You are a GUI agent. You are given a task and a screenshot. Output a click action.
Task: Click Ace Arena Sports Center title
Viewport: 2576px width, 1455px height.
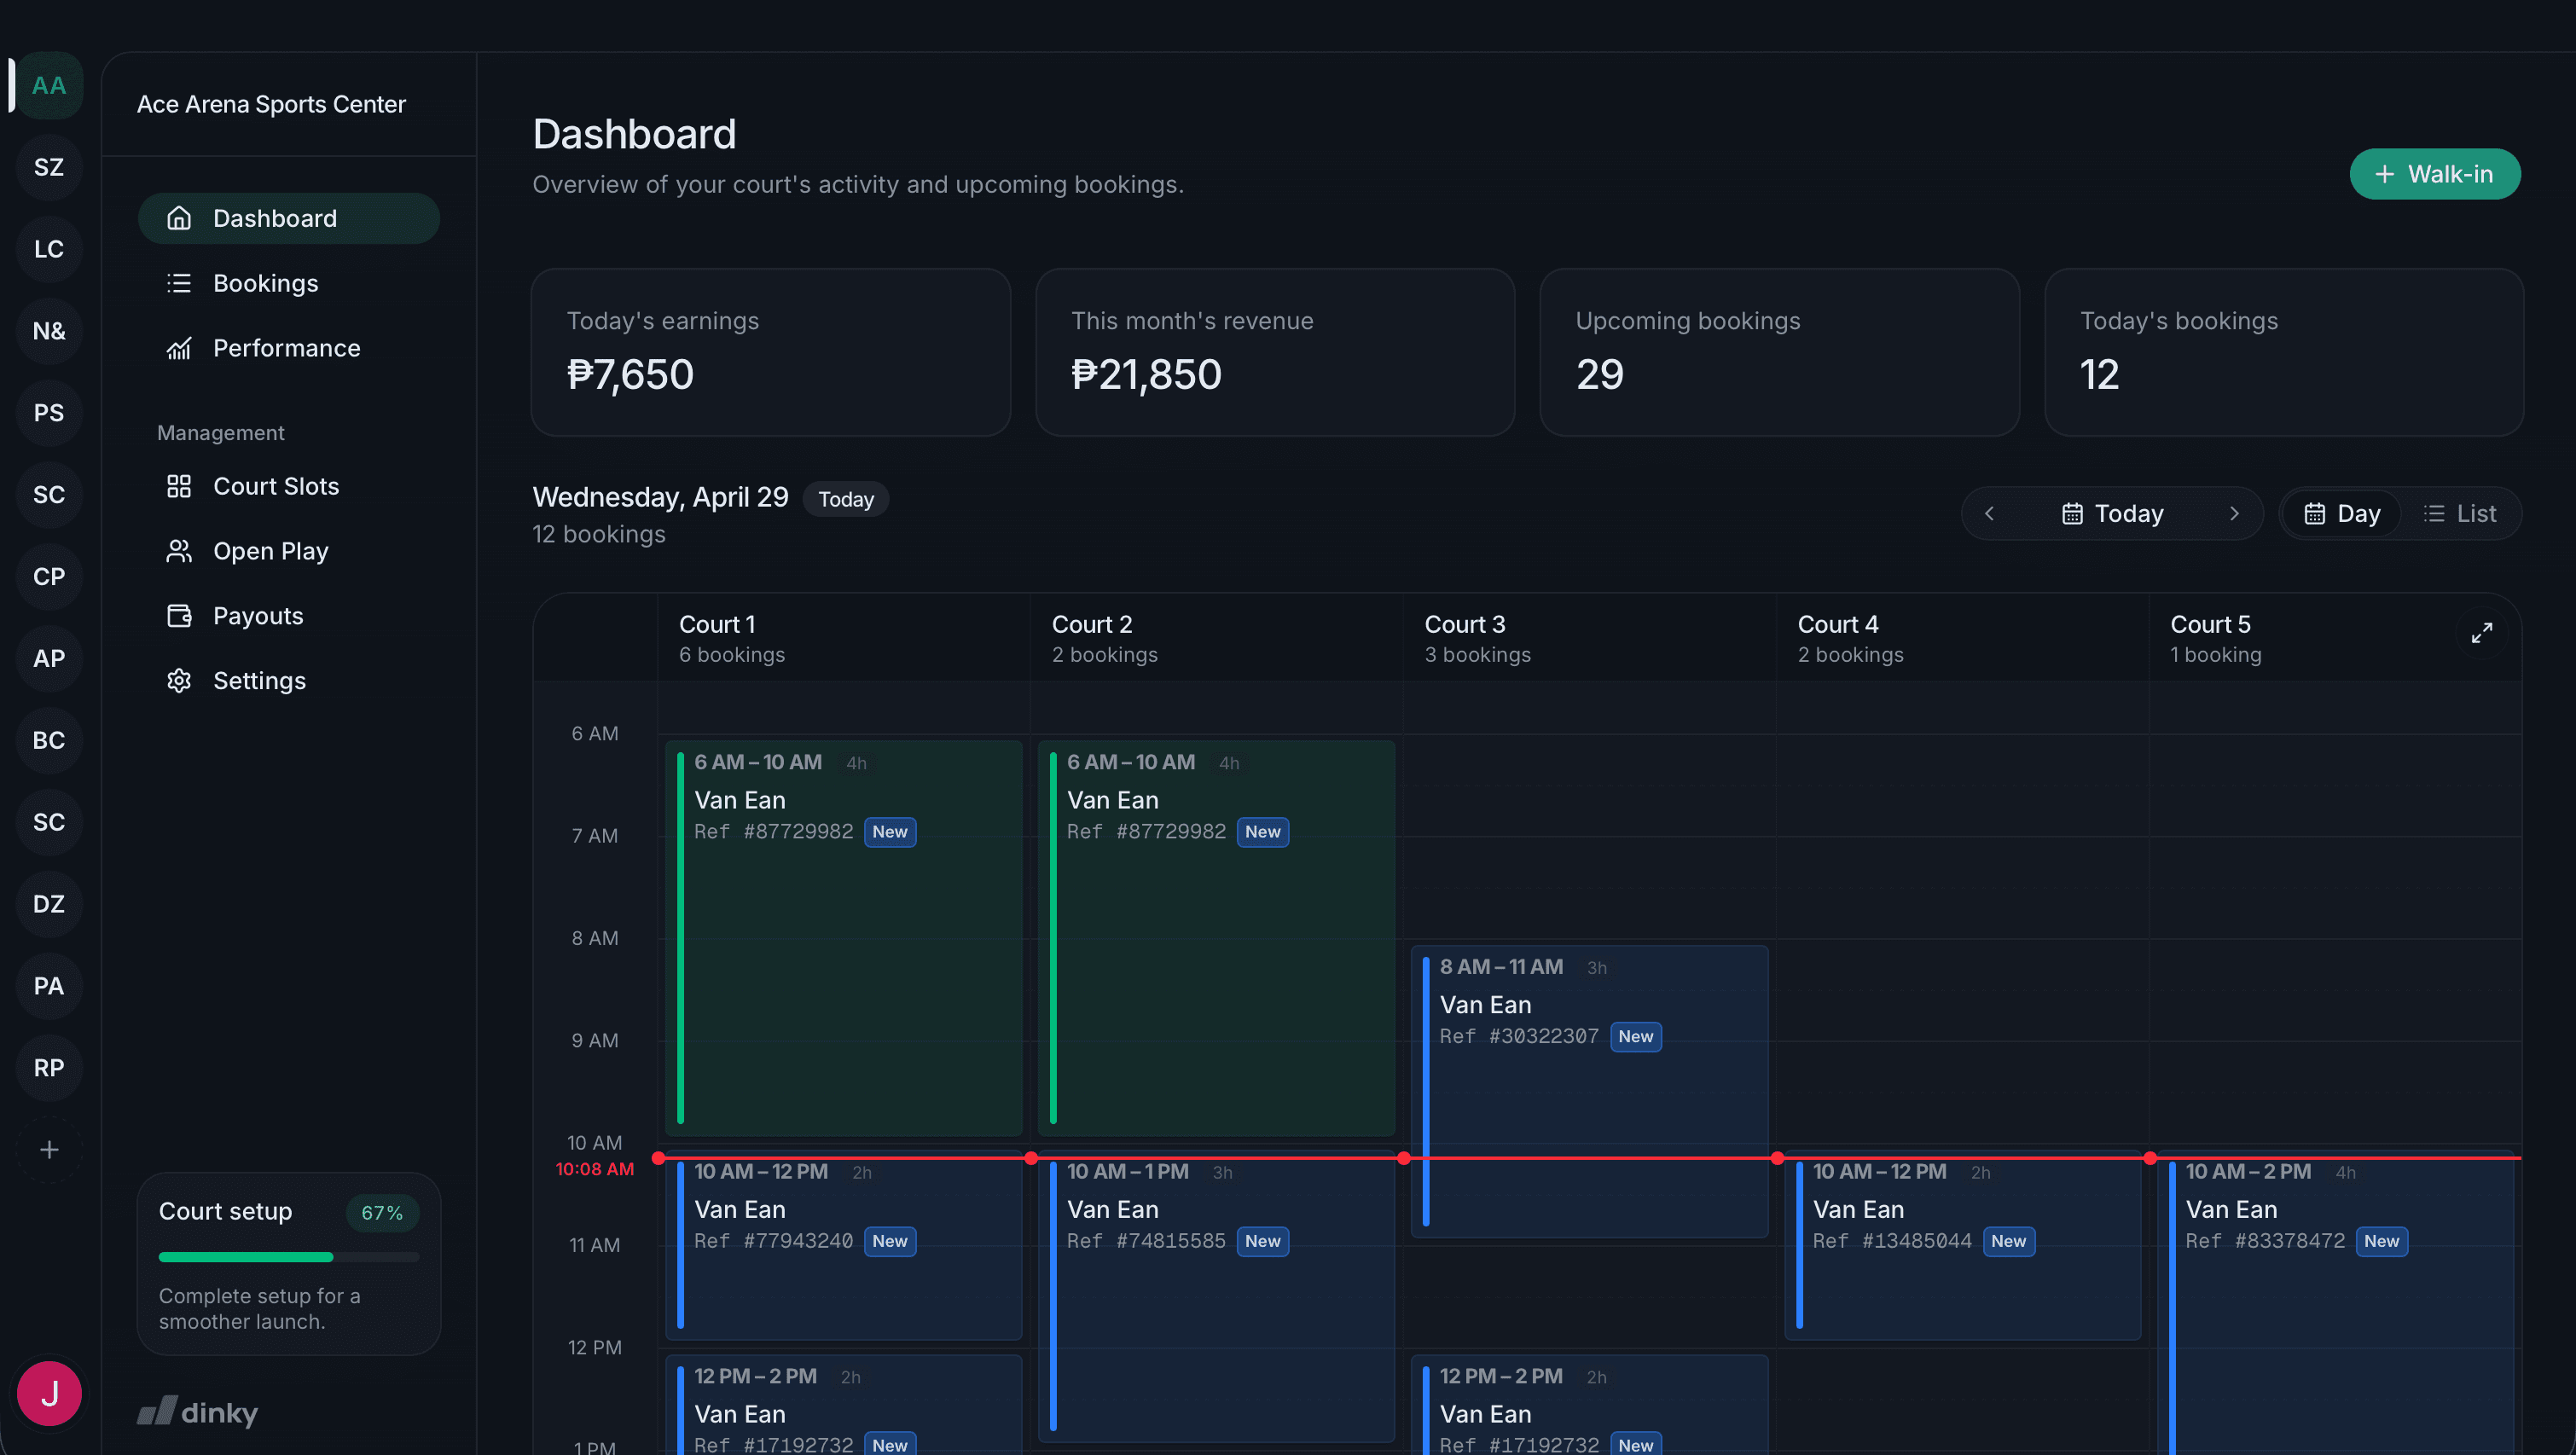click(x=271, y=104)
